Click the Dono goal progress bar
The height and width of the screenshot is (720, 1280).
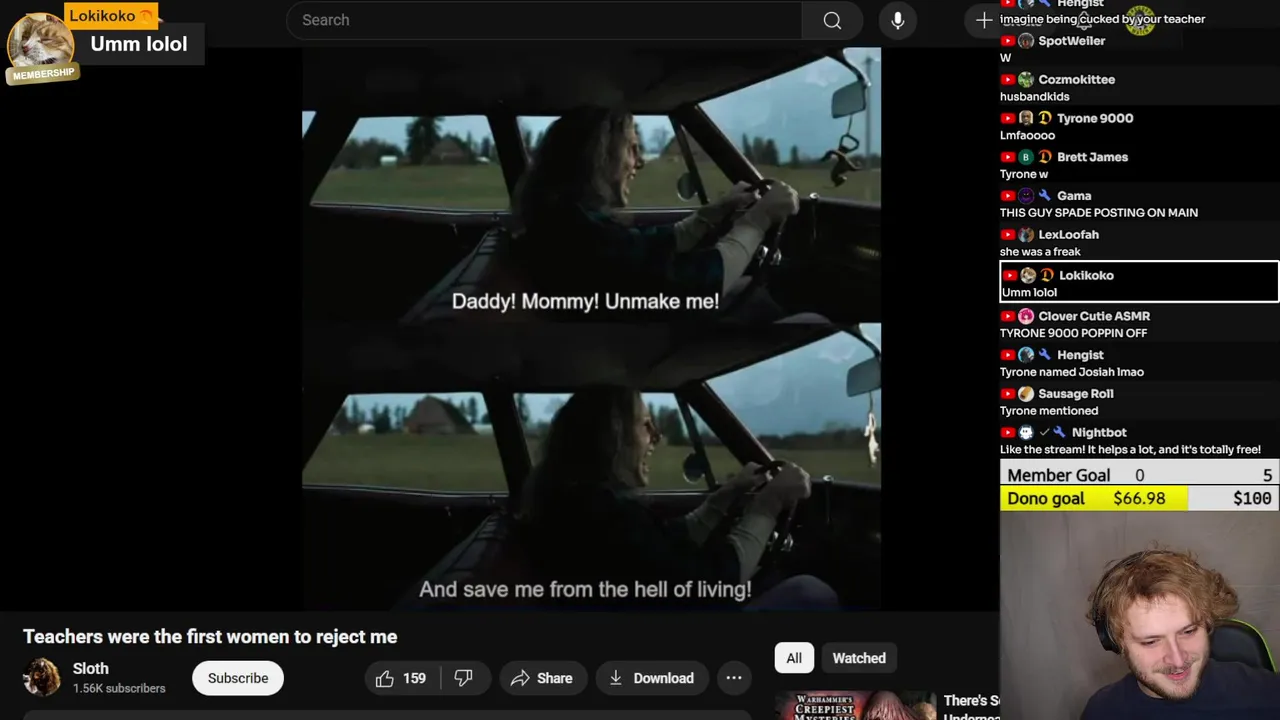coord(1139,498)
